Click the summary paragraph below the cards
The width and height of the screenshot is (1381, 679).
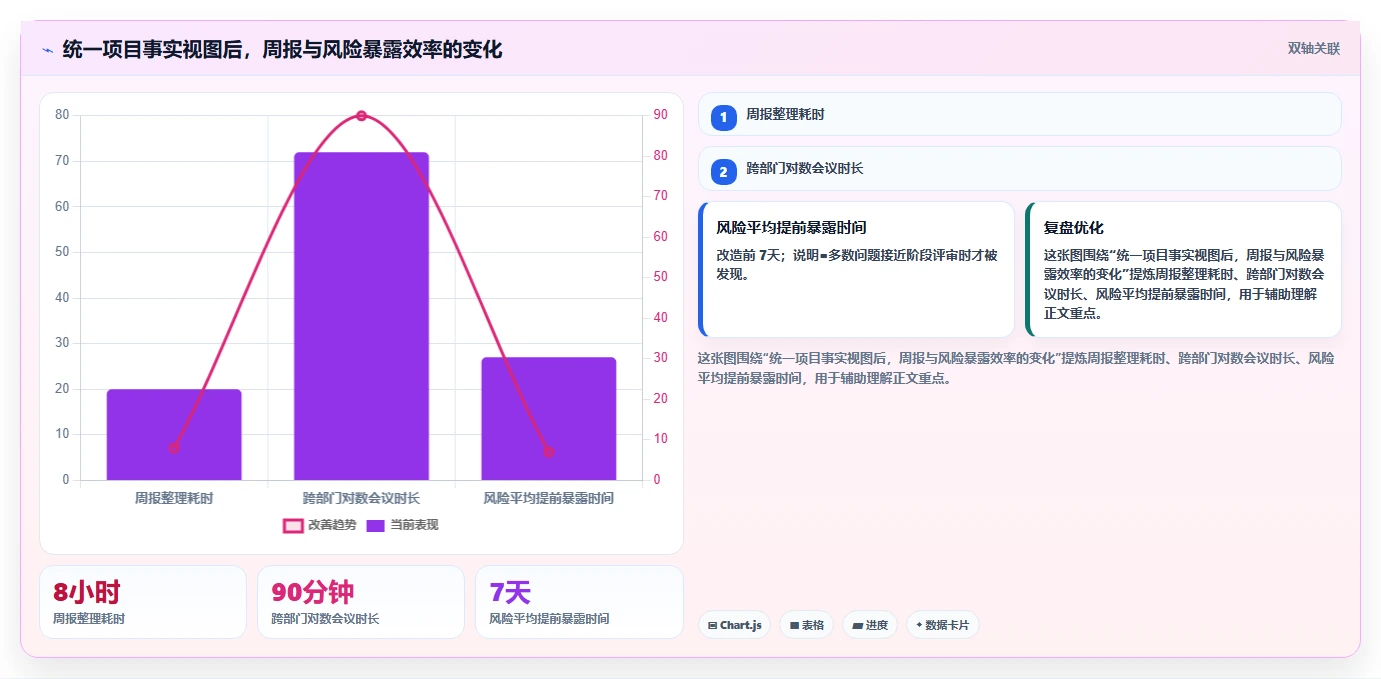pyautogui.click(x=1017, y=368)
